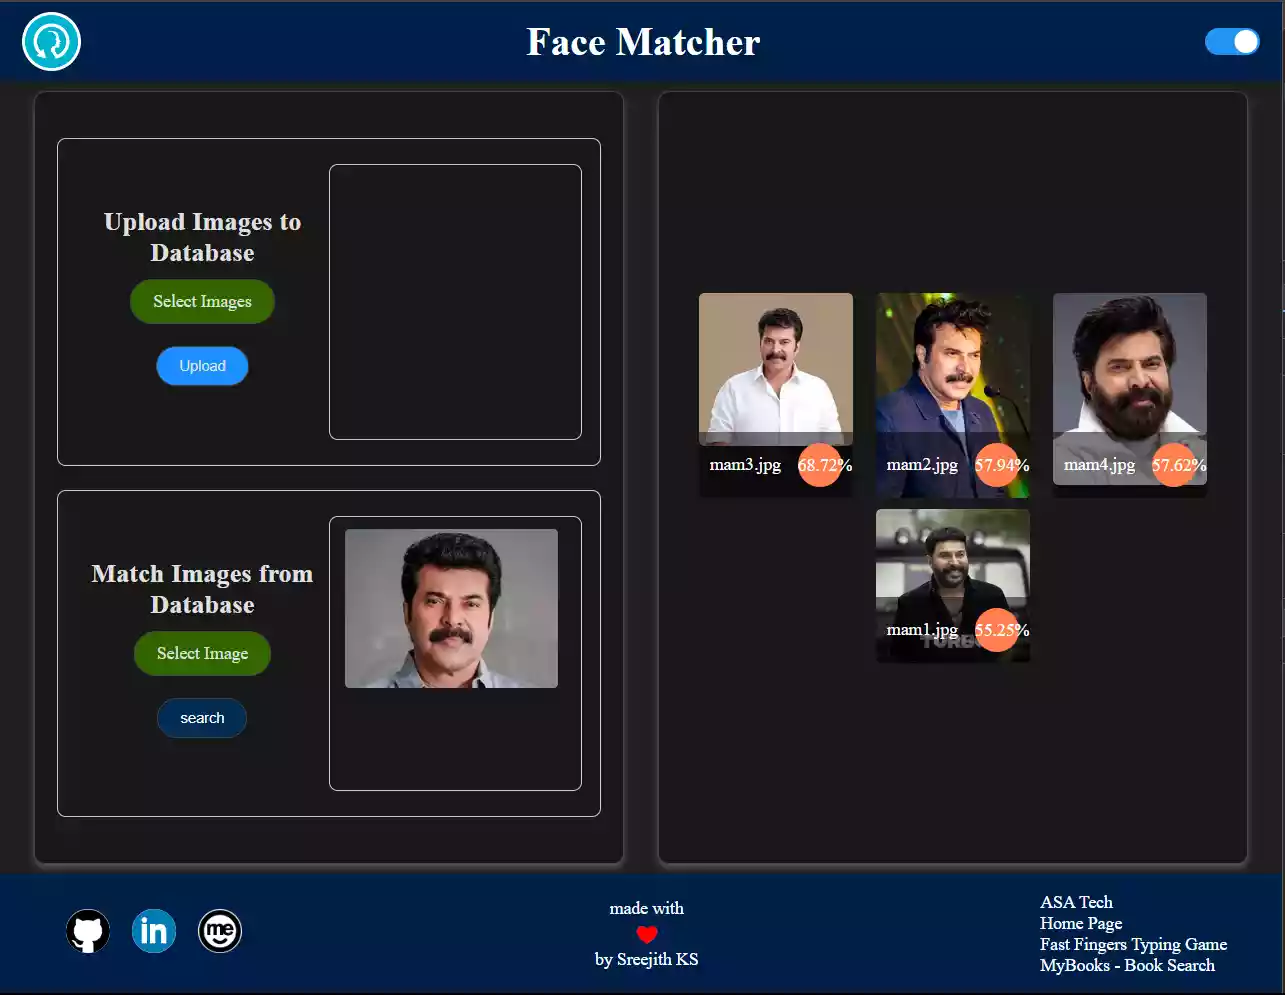The height and width of the screenshot is (995, 1285).
Task: Toggle the theme switch in header
Action: (x=1231, y=41)
